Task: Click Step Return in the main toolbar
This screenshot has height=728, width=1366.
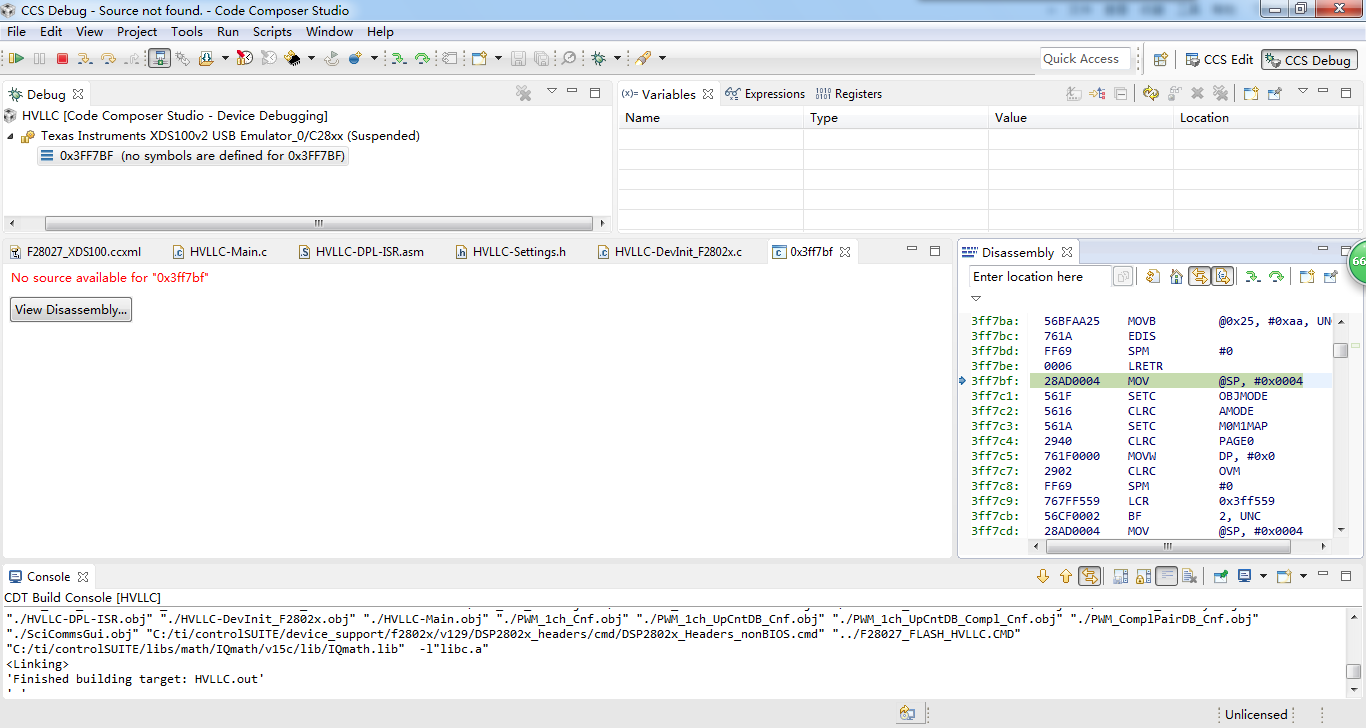Action: 131,59
